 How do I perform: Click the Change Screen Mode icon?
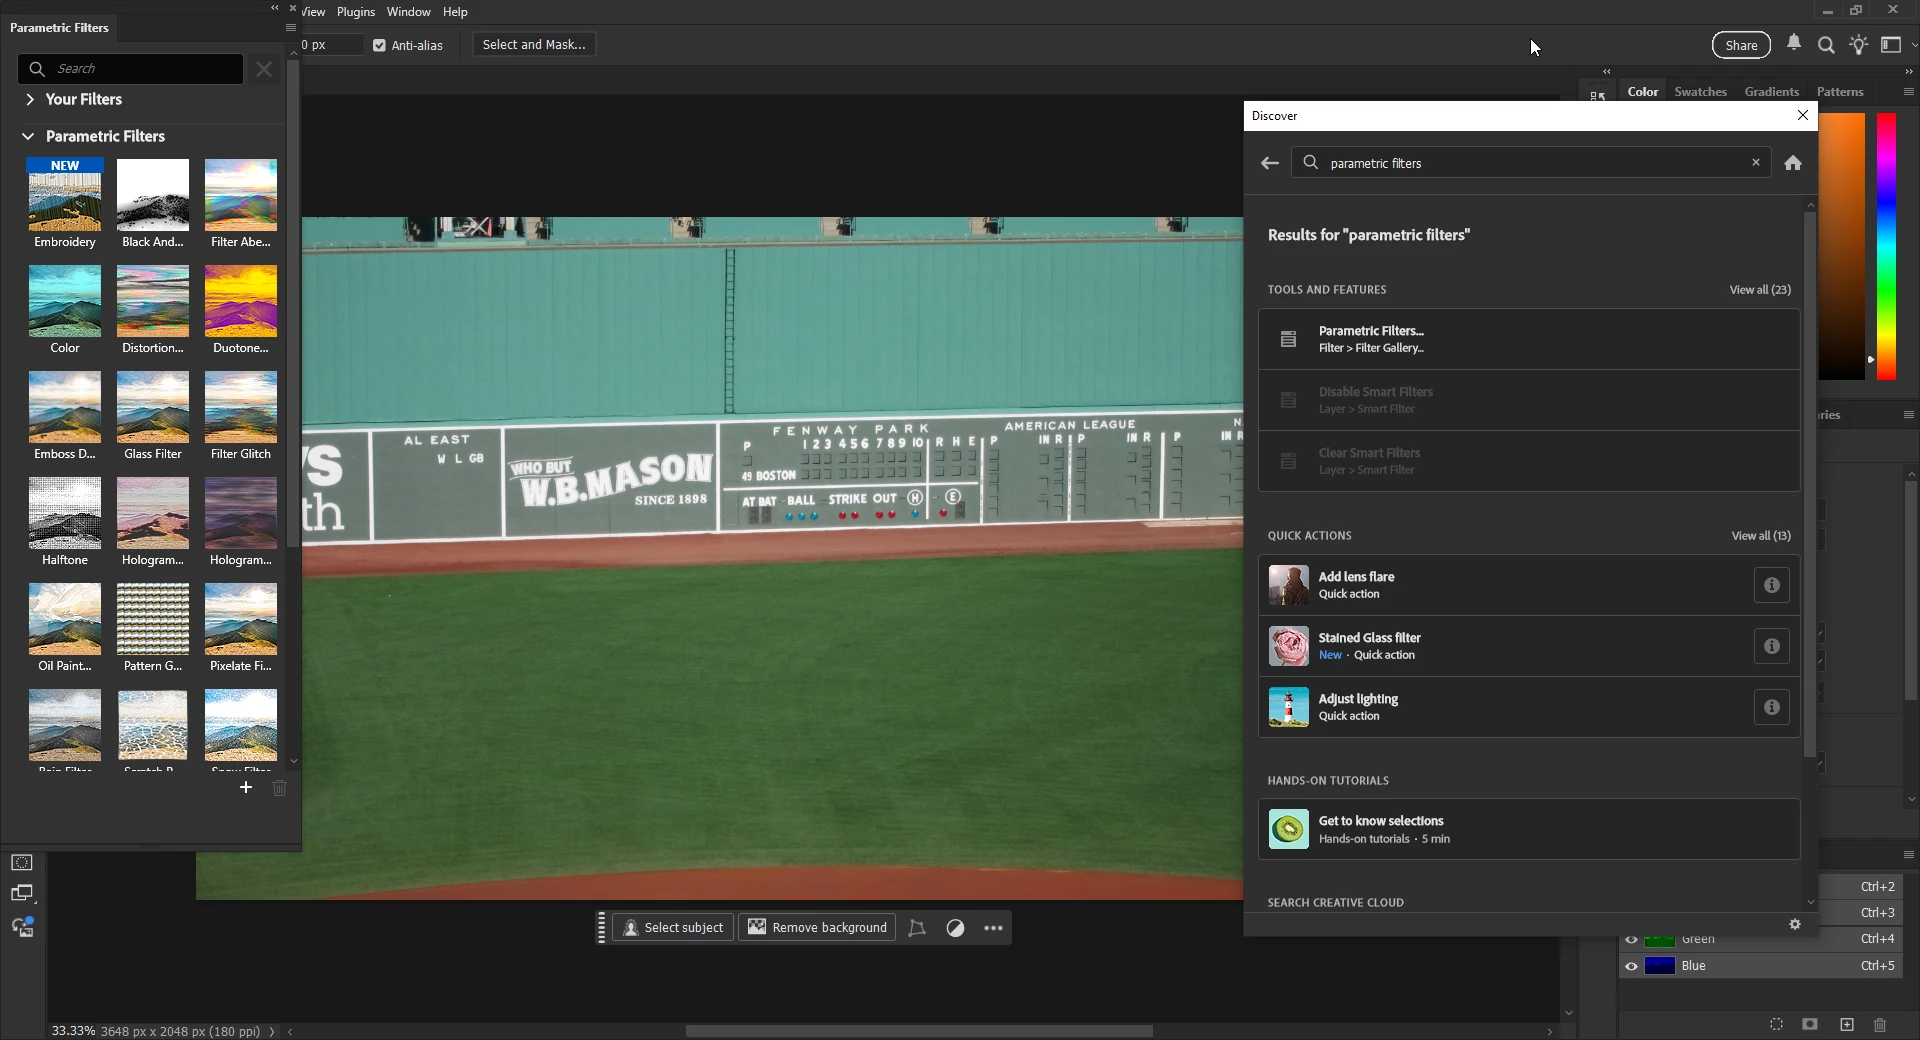[x=22, y=893]
